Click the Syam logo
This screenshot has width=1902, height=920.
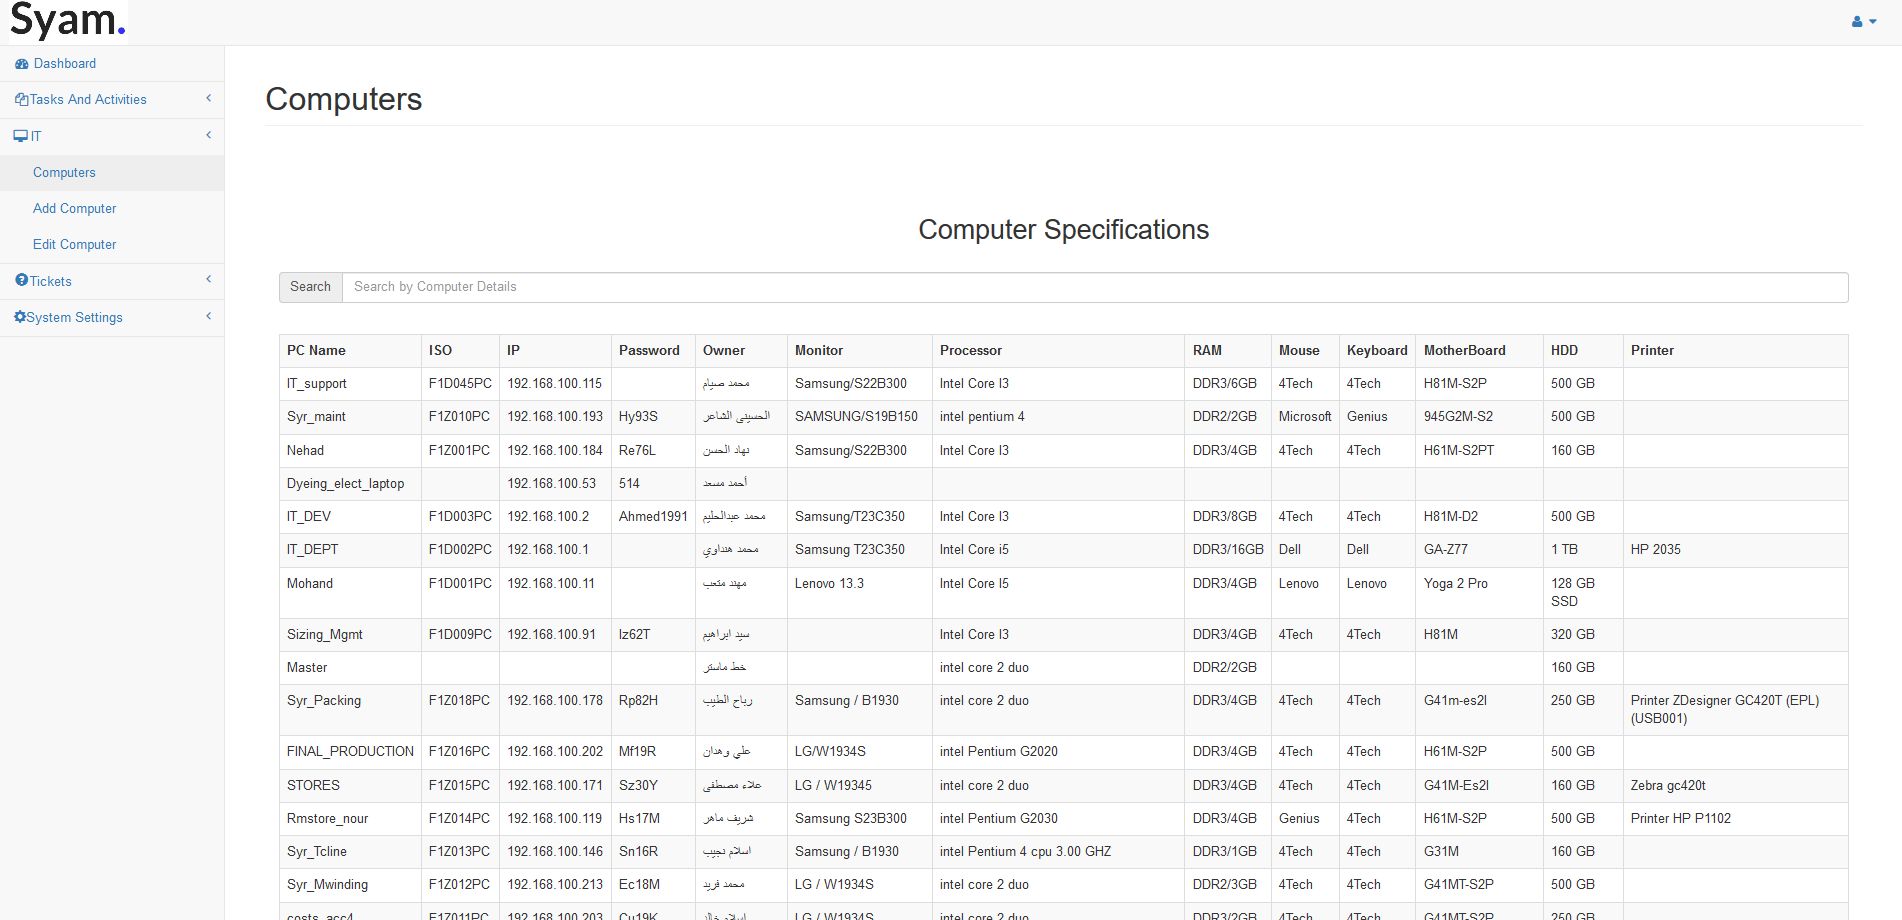coord(67,21)
